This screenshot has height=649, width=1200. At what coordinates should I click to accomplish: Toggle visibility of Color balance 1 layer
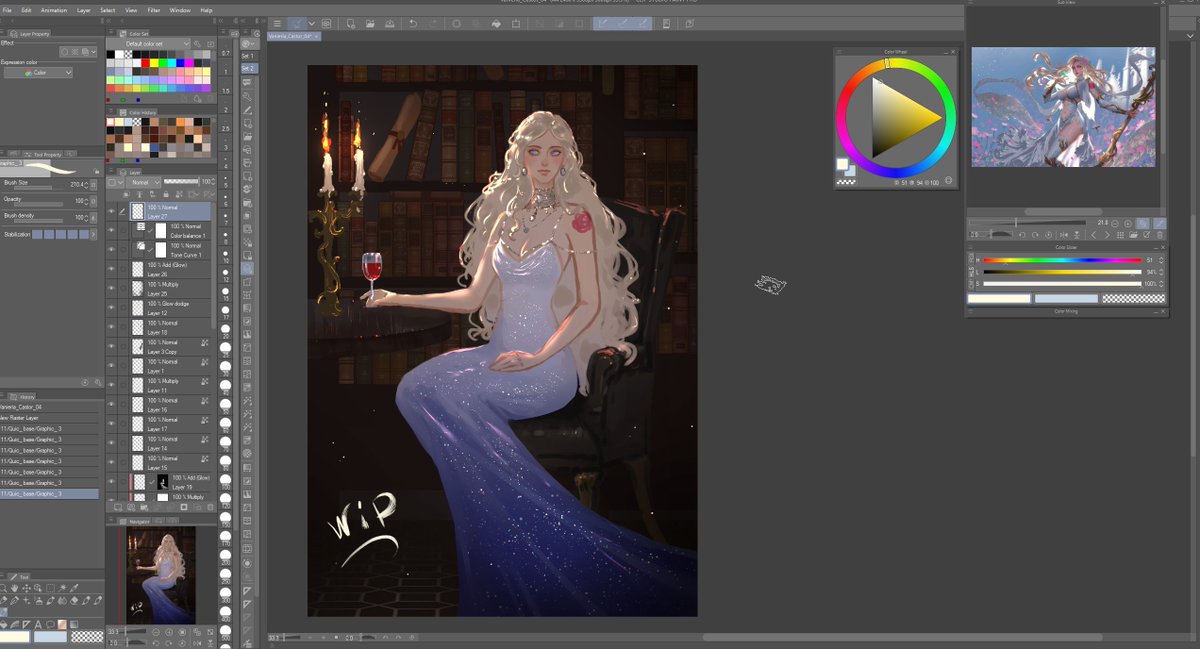(x=111, y=231)
